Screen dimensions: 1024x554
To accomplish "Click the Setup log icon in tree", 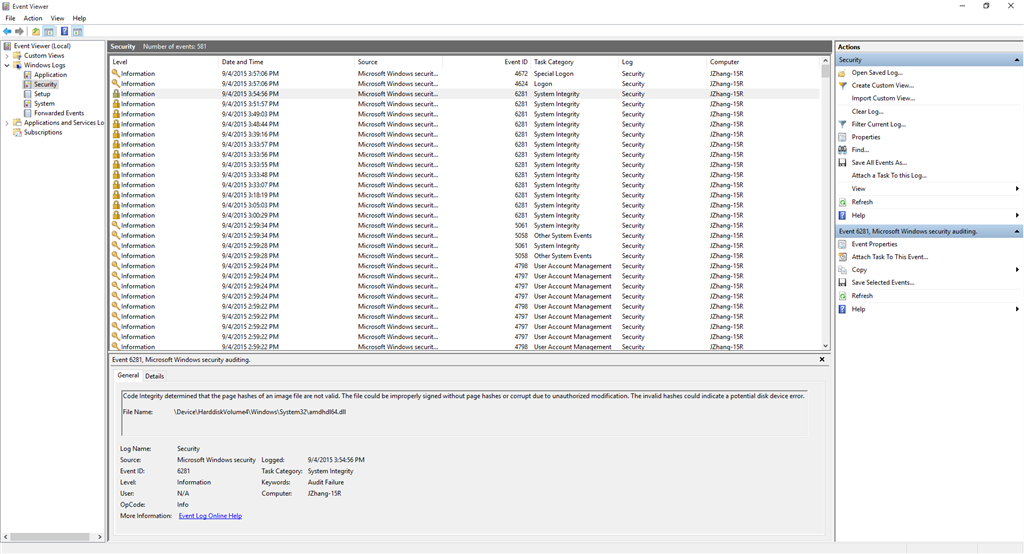I will coord(27,94).
